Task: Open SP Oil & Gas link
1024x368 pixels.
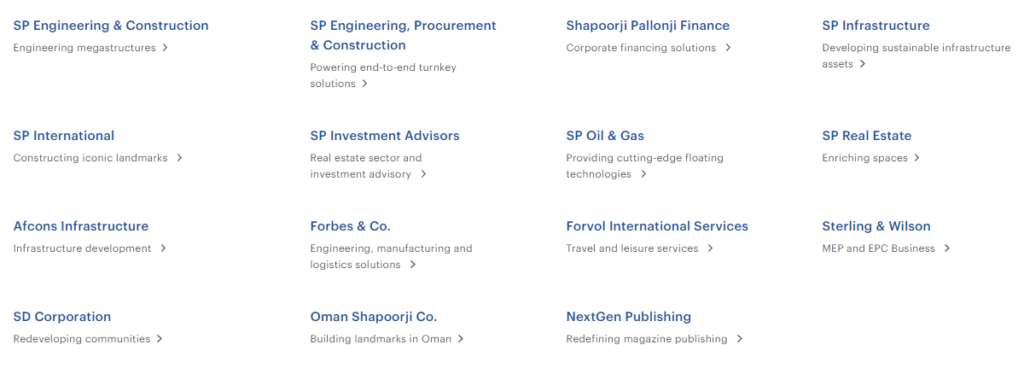Action: click(605, 136)
